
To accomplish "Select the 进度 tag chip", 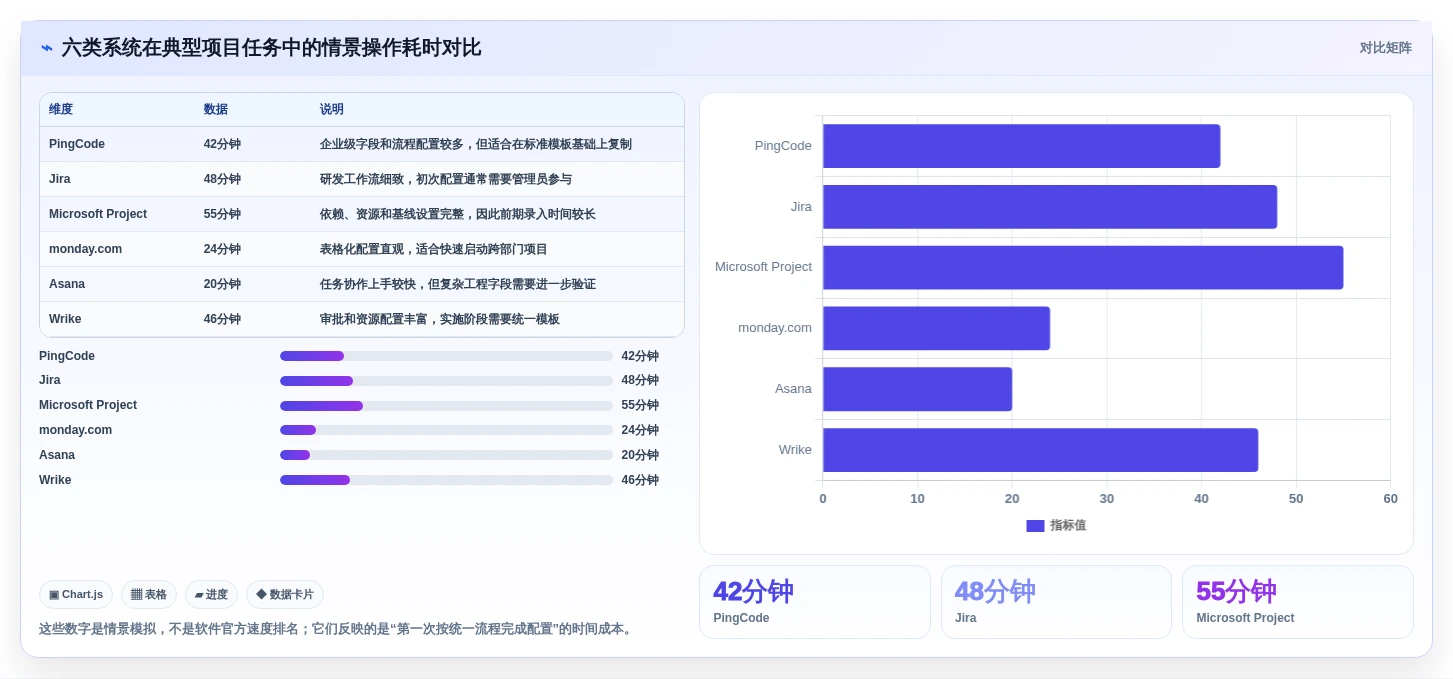I will tap(211, 594).
